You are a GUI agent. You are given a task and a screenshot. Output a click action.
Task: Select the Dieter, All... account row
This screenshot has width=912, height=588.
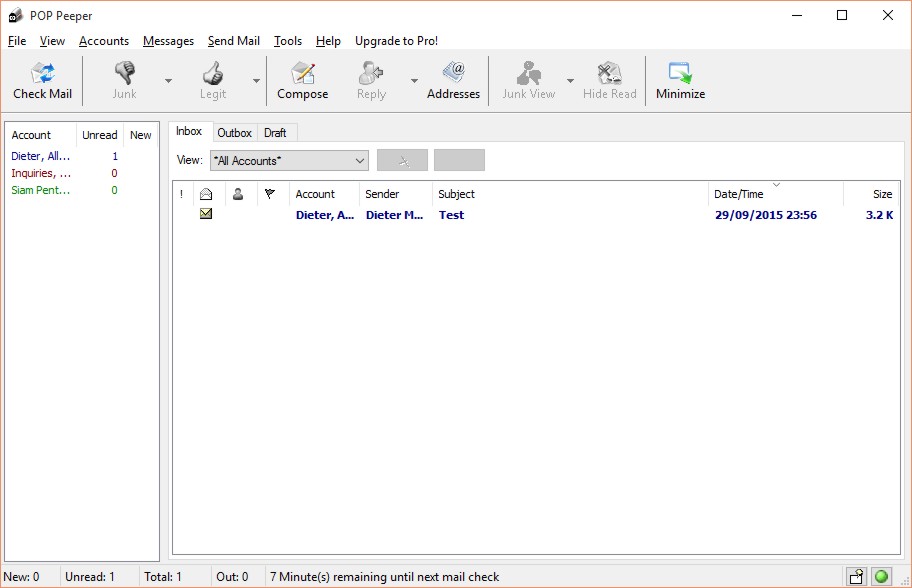(x=81, y=156)
